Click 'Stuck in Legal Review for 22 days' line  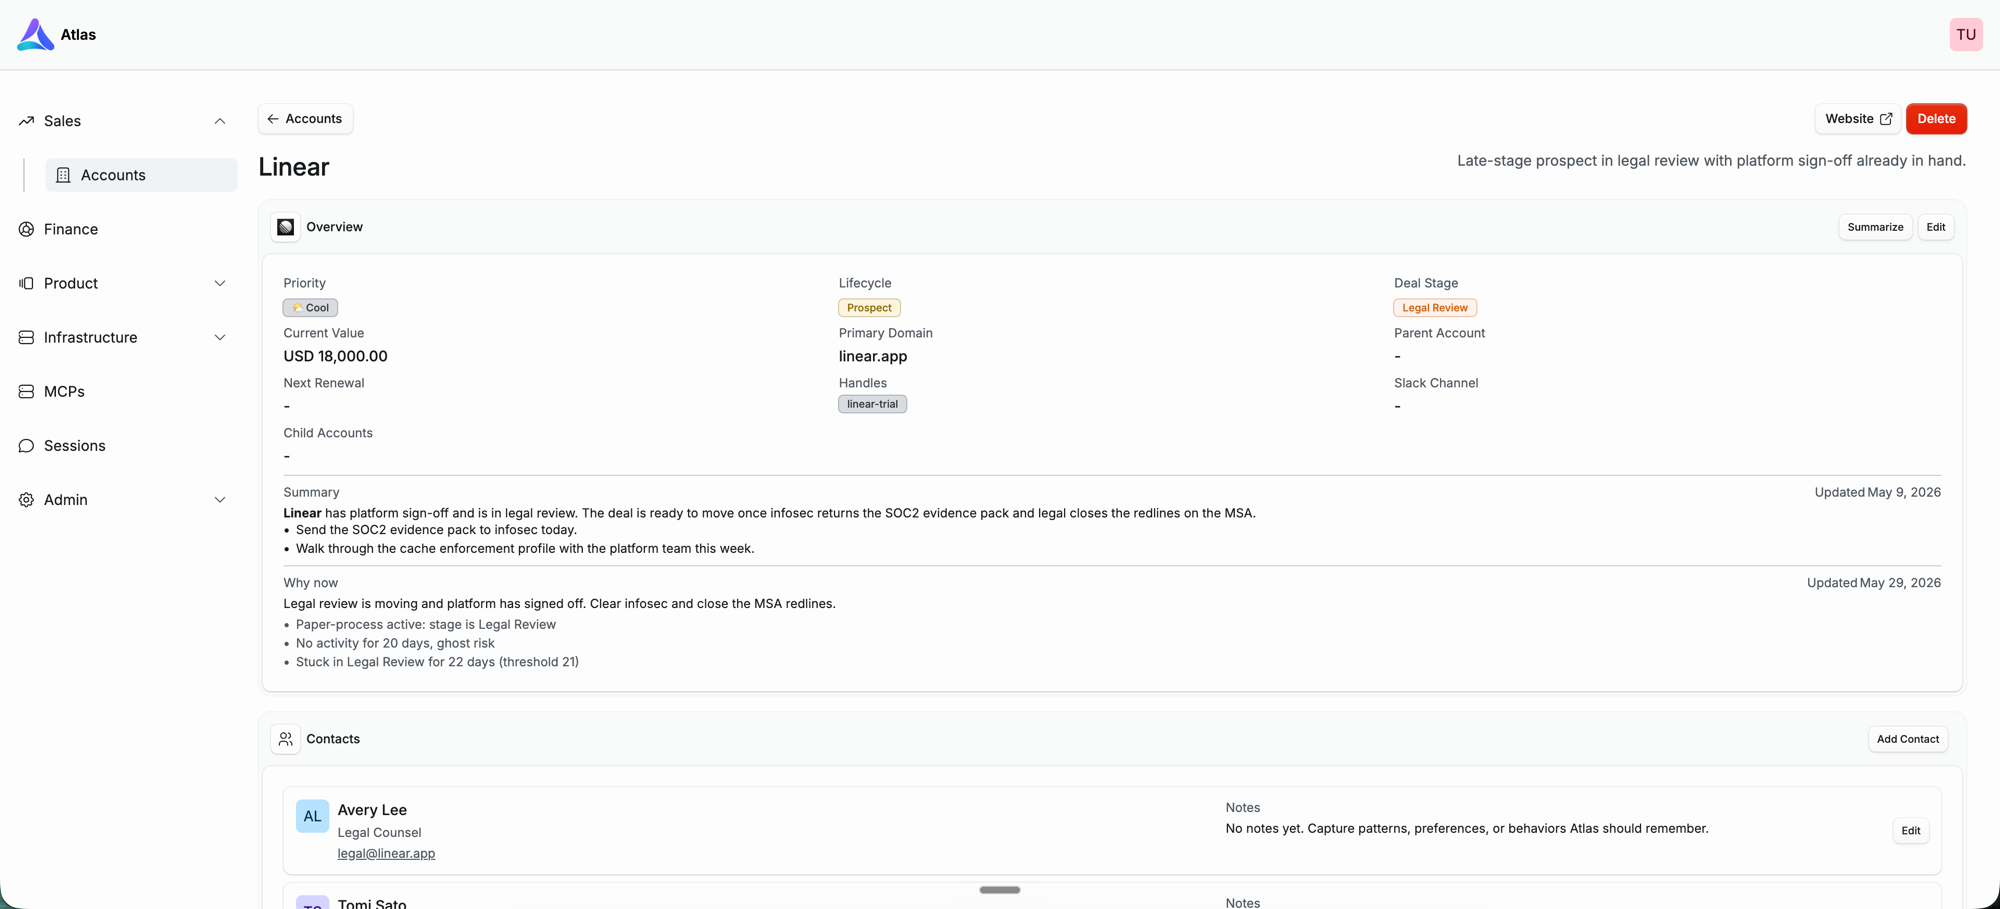pos(437,662)
